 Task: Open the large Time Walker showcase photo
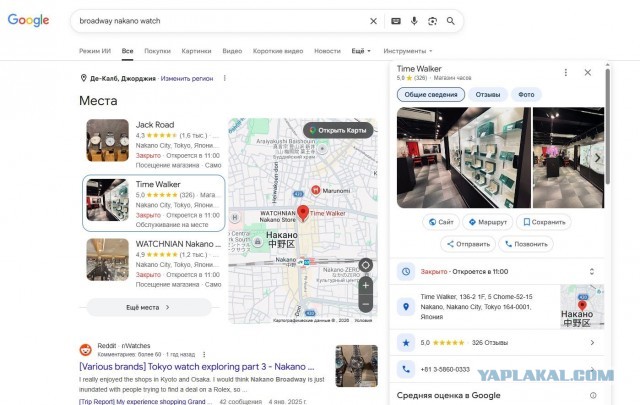coord(464,158)
